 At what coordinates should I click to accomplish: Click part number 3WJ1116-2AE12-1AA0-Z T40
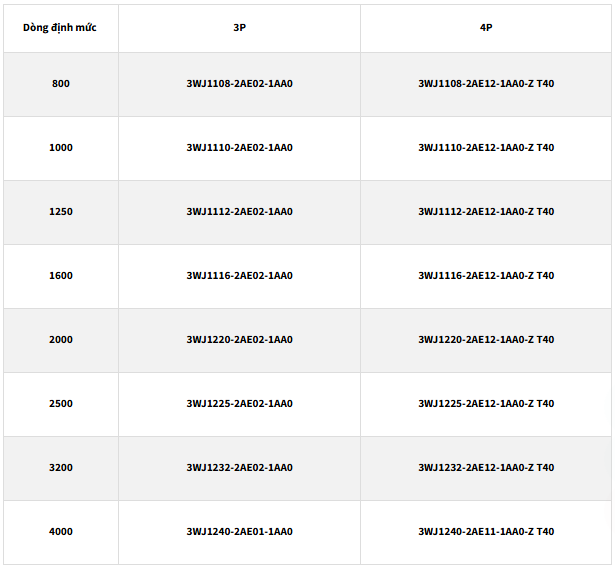486,276
